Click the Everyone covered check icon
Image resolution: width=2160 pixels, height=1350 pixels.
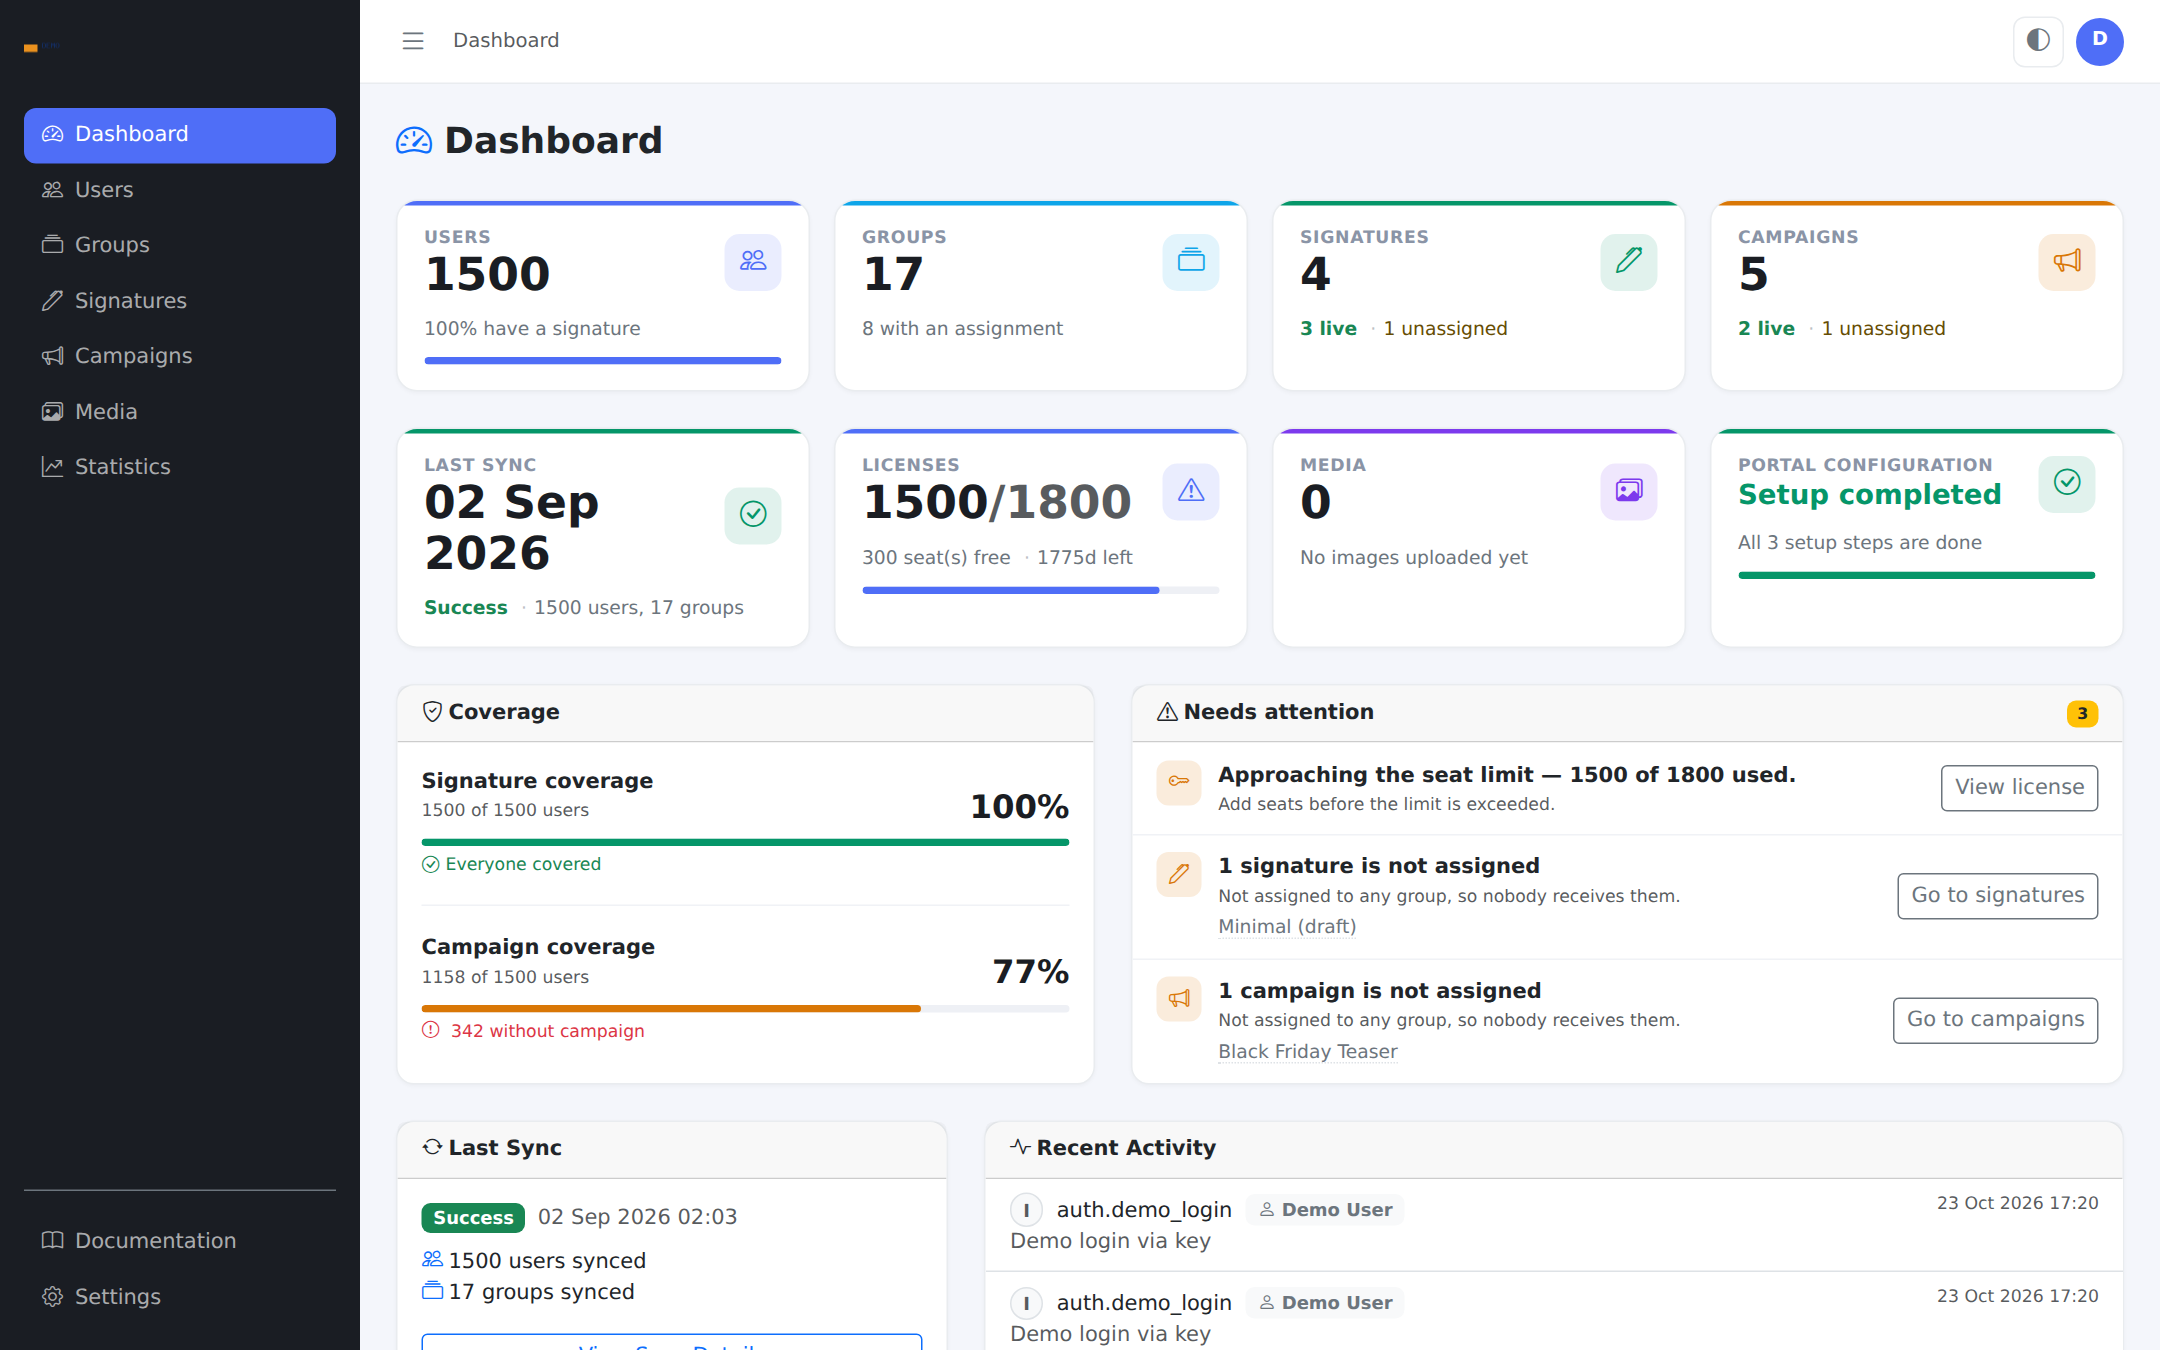click(431, 865)
